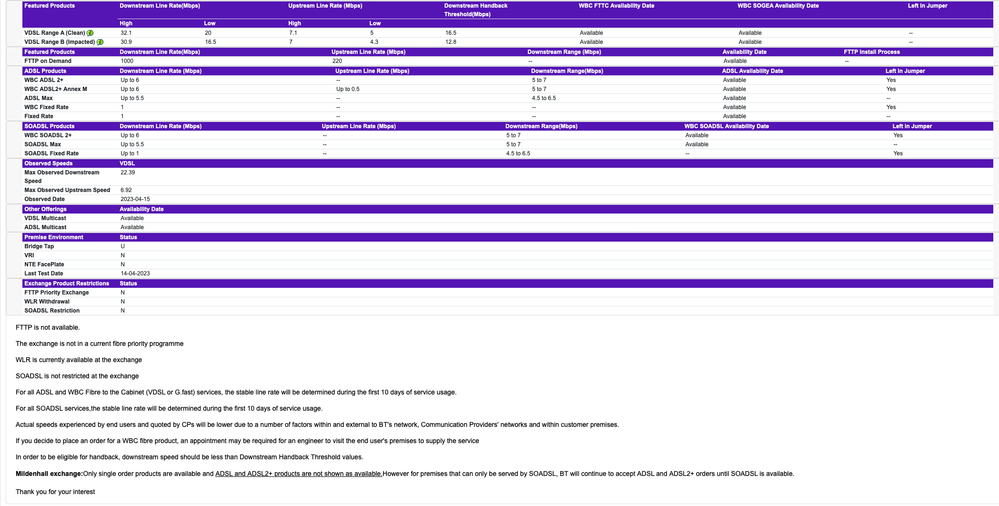Select the 'Up to 0.5' upstream value
The image size is (999, 506).
point(348,89)
